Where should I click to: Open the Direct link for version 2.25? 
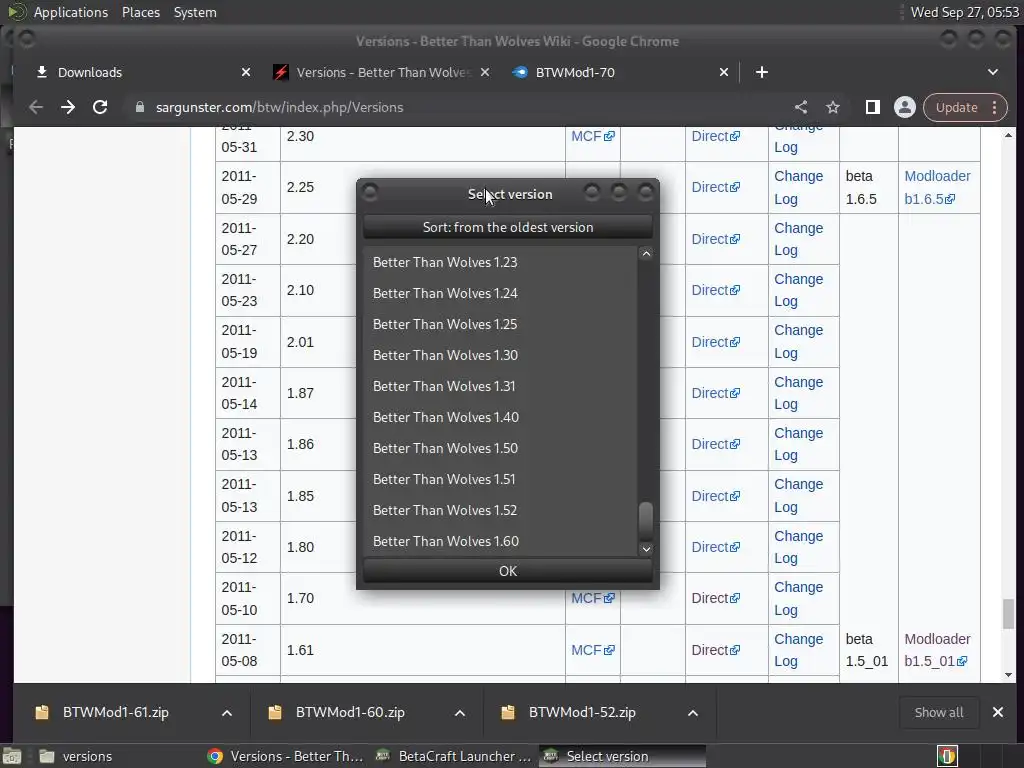pyautogui.click(x=715, y=187)
